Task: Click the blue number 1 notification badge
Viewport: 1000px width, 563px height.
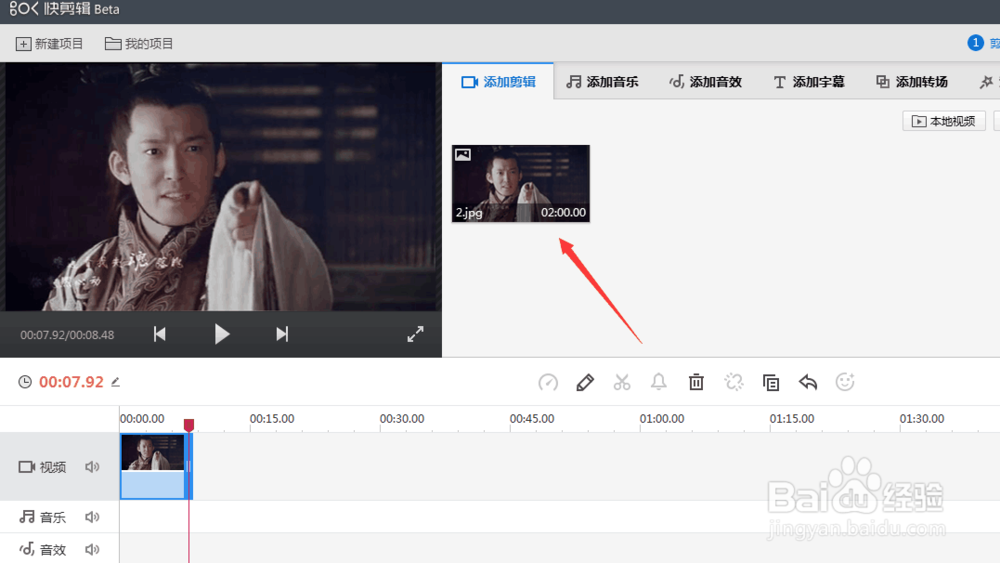Action: (x=975, y=43)
